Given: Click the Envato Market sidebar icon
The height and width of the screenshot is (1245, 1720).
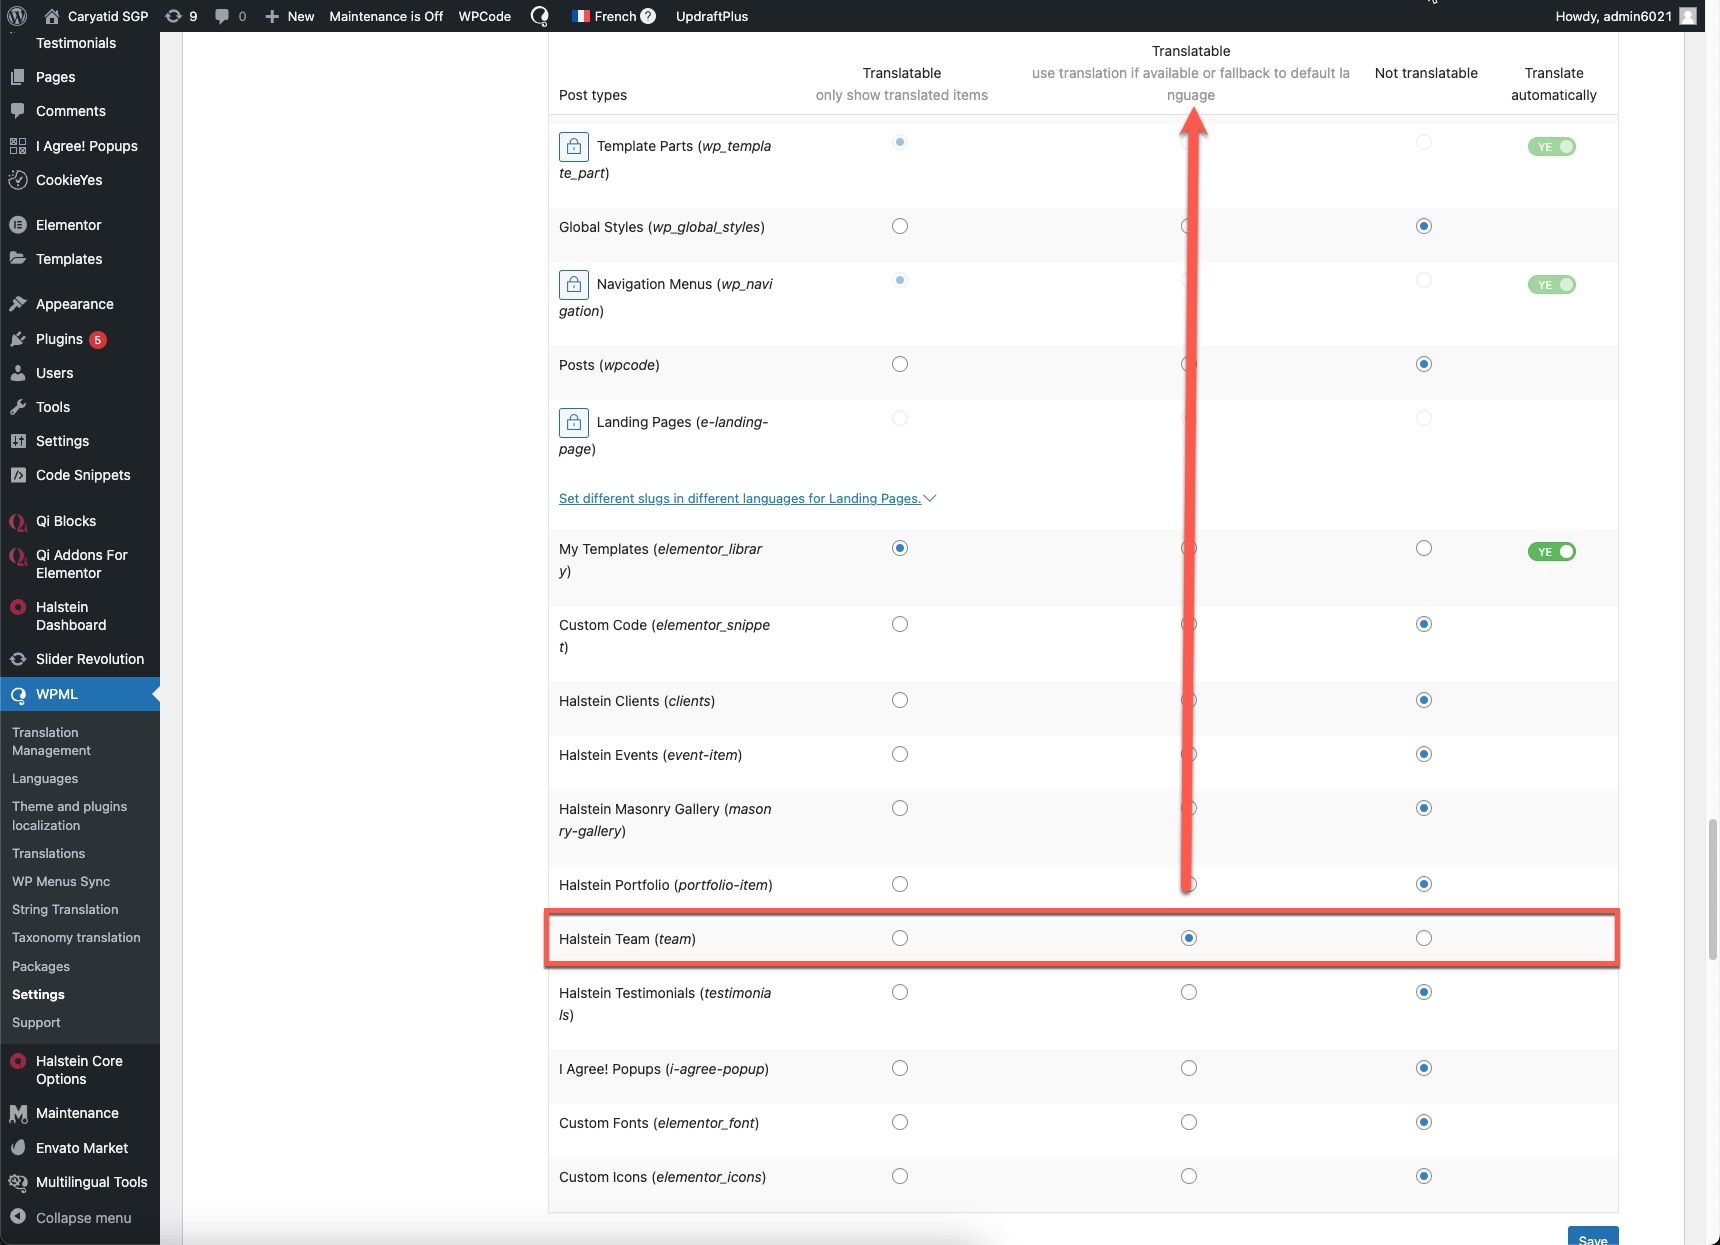Looking at the screenshot, I should coord(18,1148).
